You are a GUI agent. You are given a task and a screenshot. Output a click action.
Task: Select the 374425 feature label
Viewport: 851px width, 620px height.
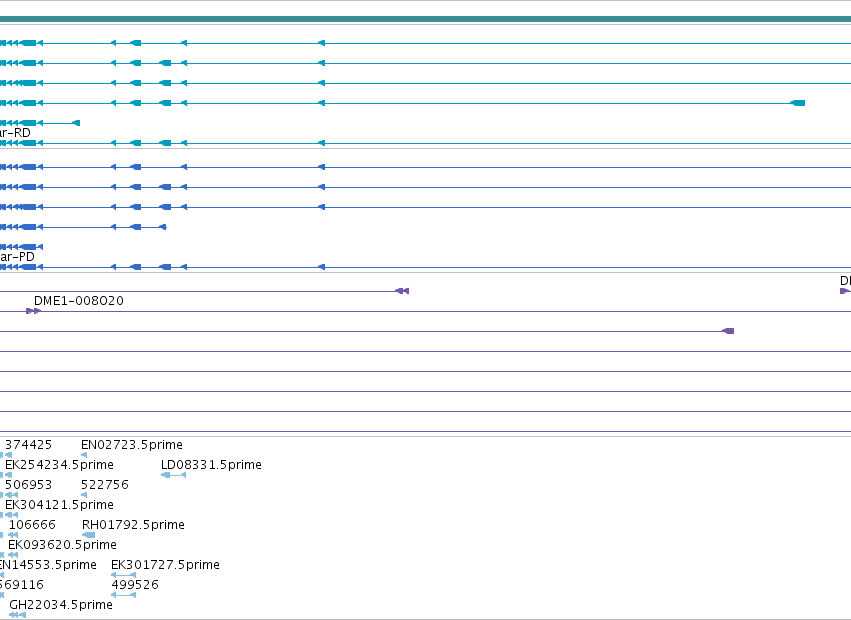coord(28,445)
